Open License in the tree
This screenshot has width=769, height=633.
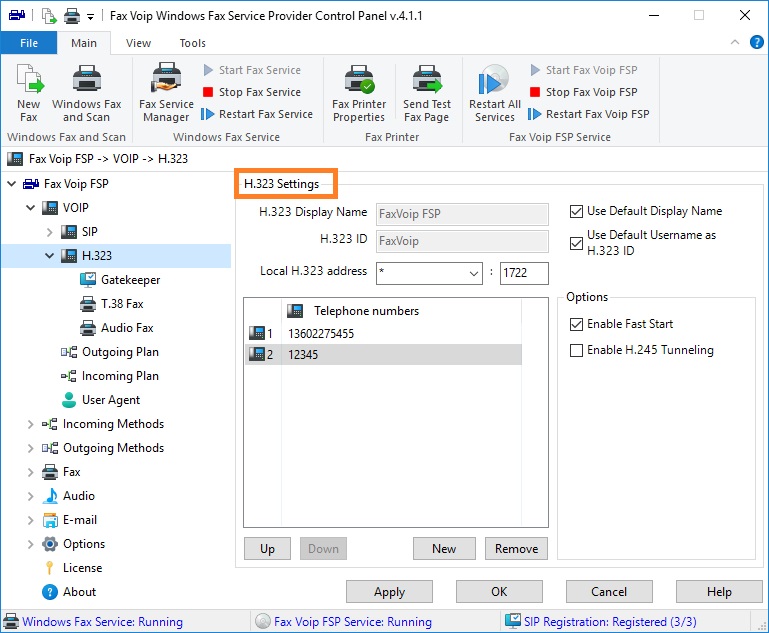tap(73, 568)
